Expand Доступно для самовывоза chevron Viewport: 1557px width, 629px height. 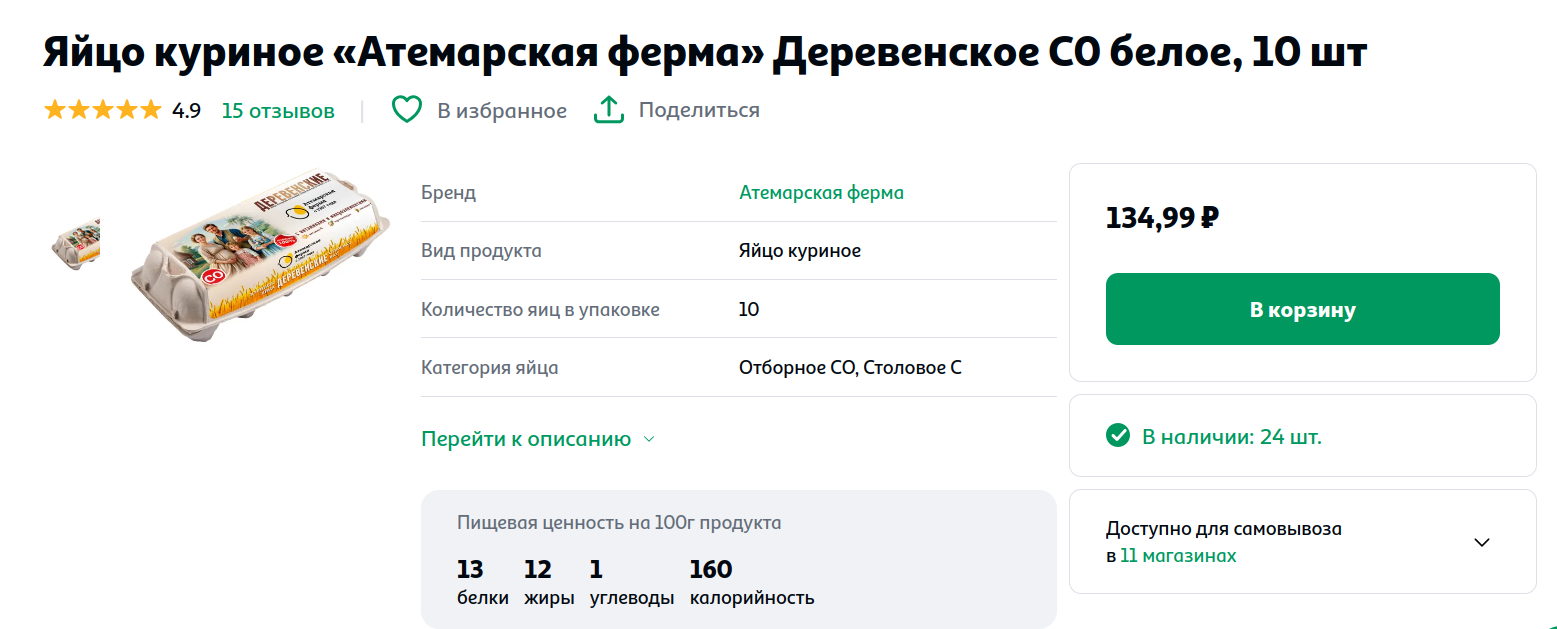[x=1482, y=542]
